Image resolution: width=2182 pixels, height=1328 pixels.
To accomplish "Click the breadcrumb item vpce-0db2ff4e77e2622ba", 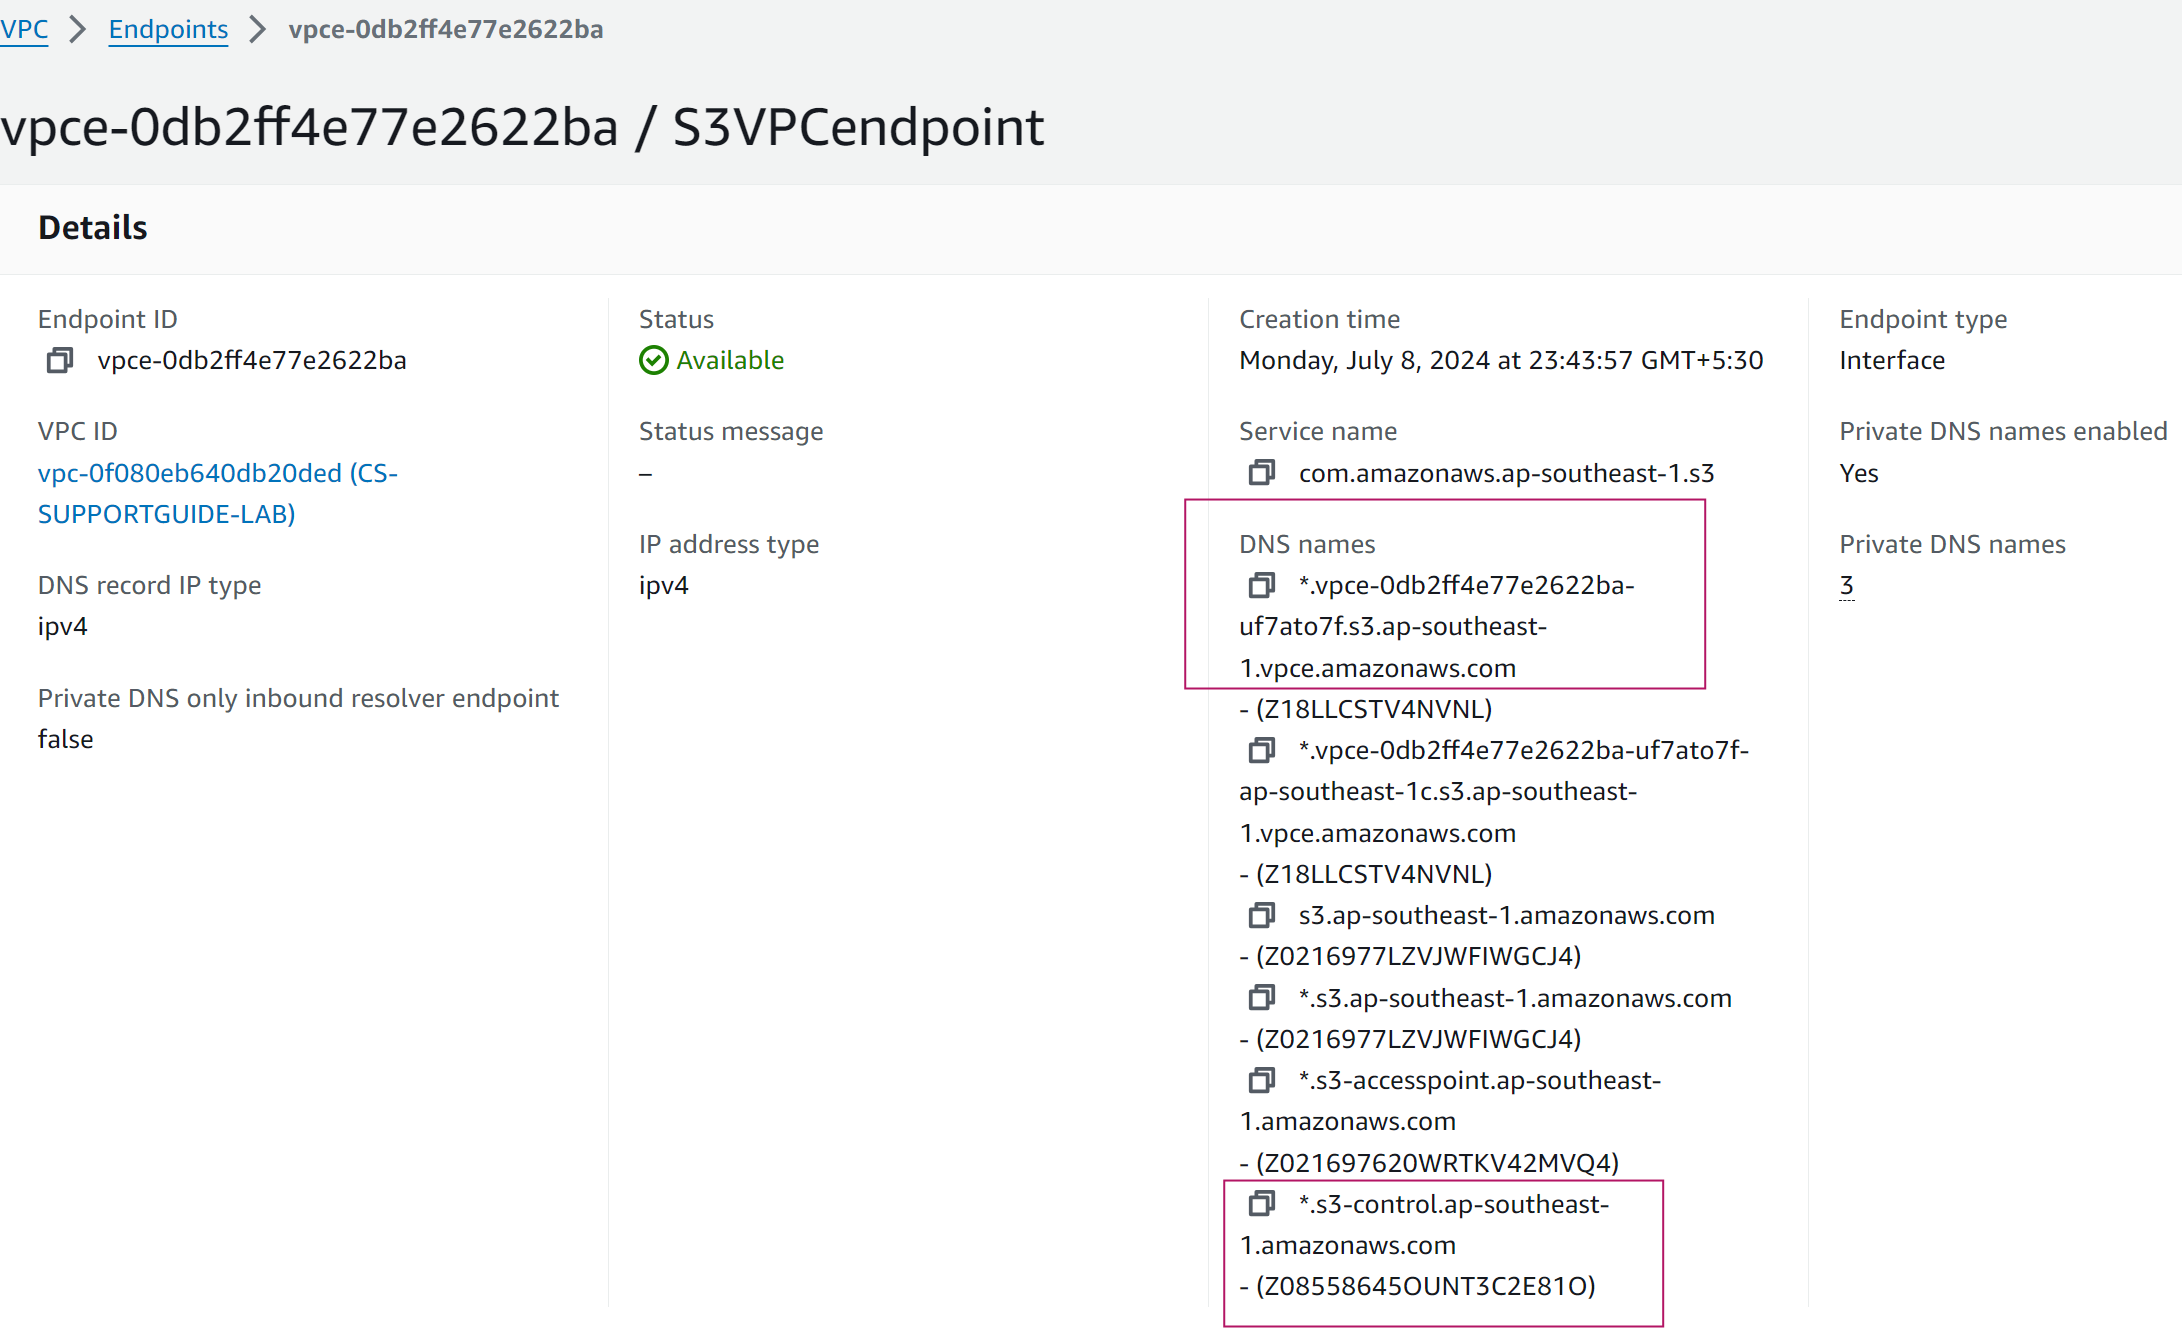I will 446,29.
